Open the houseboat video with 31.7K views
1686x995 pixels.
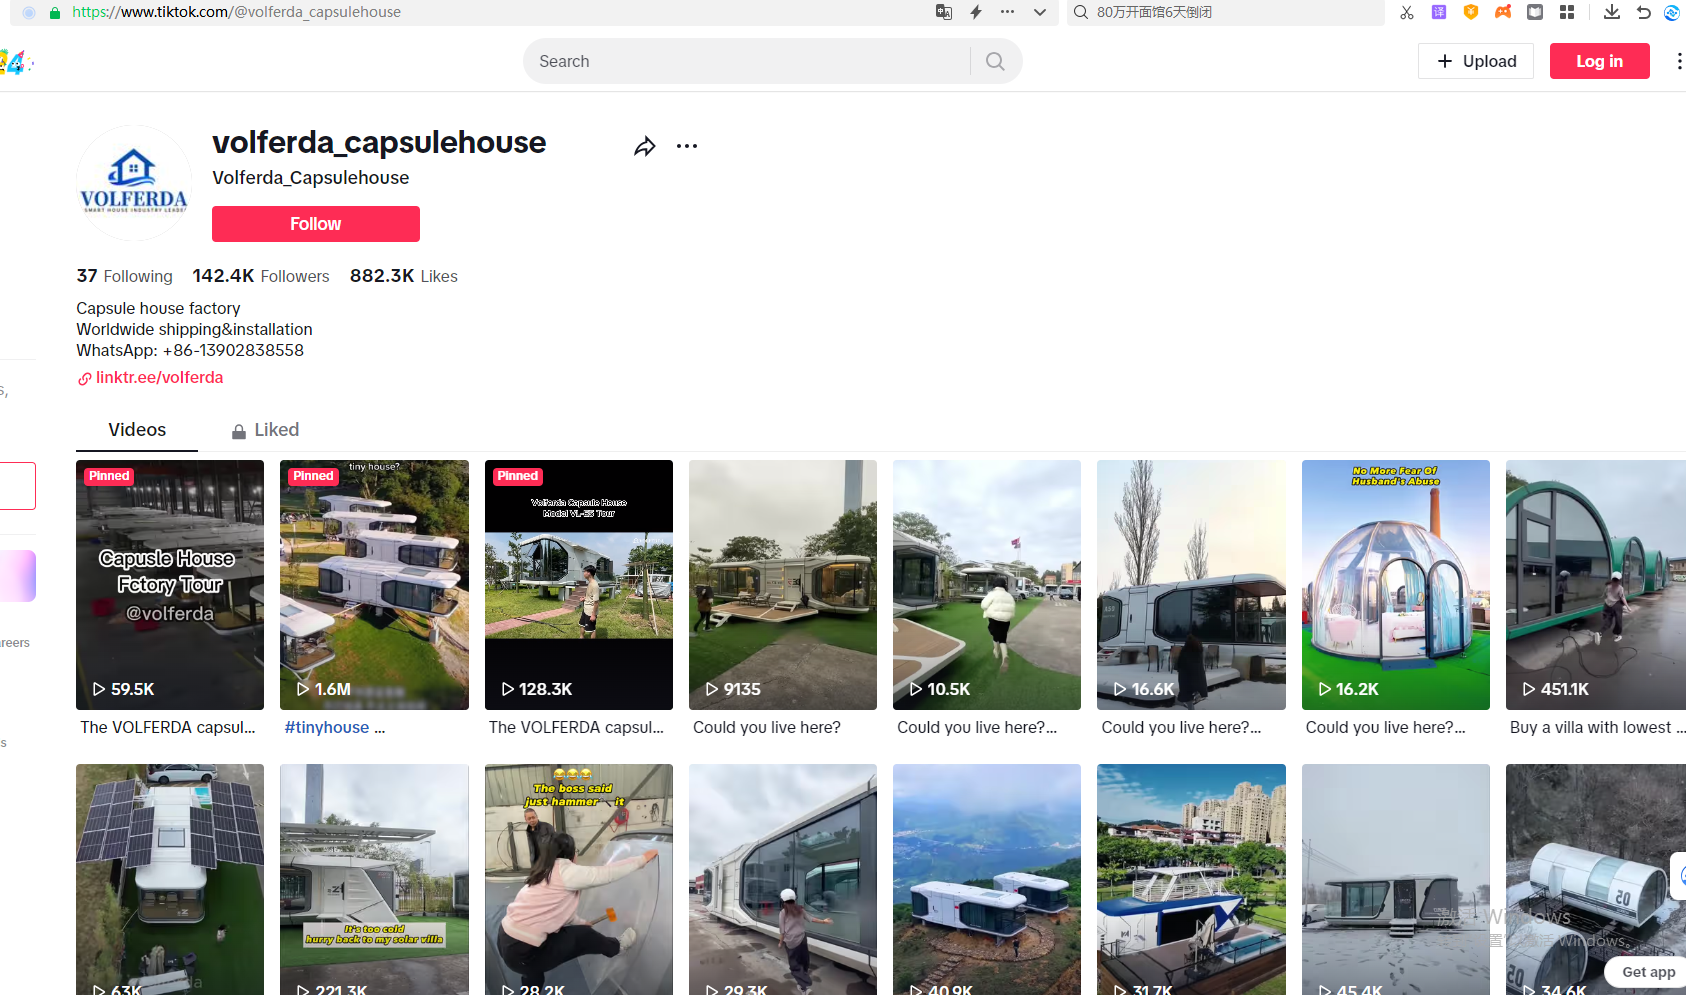[x=1191, y=880]
